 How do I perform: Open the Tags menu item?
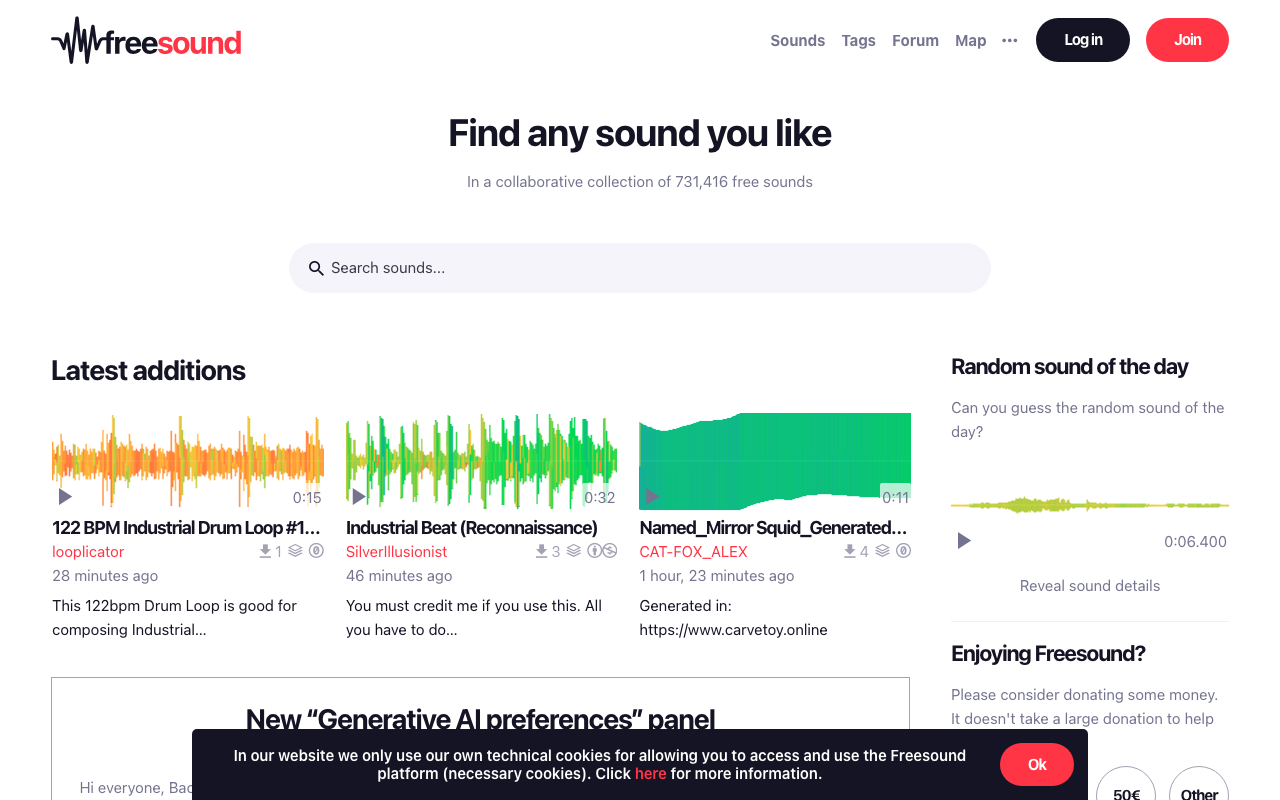[859, 40]
